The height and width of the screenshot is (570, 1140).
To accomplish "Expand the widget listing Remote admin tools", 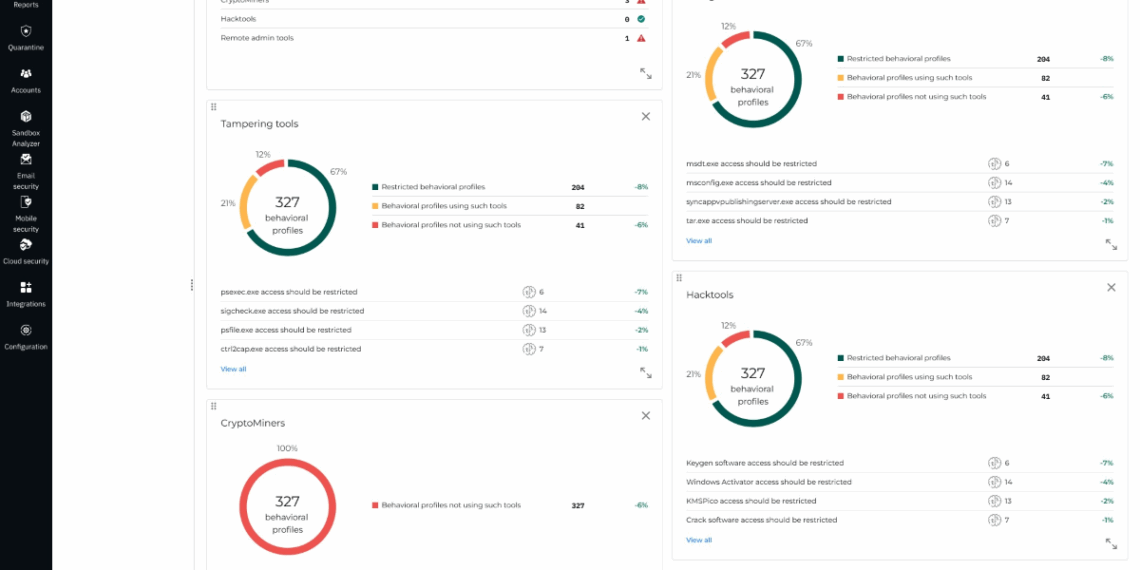I will point(645,74).
